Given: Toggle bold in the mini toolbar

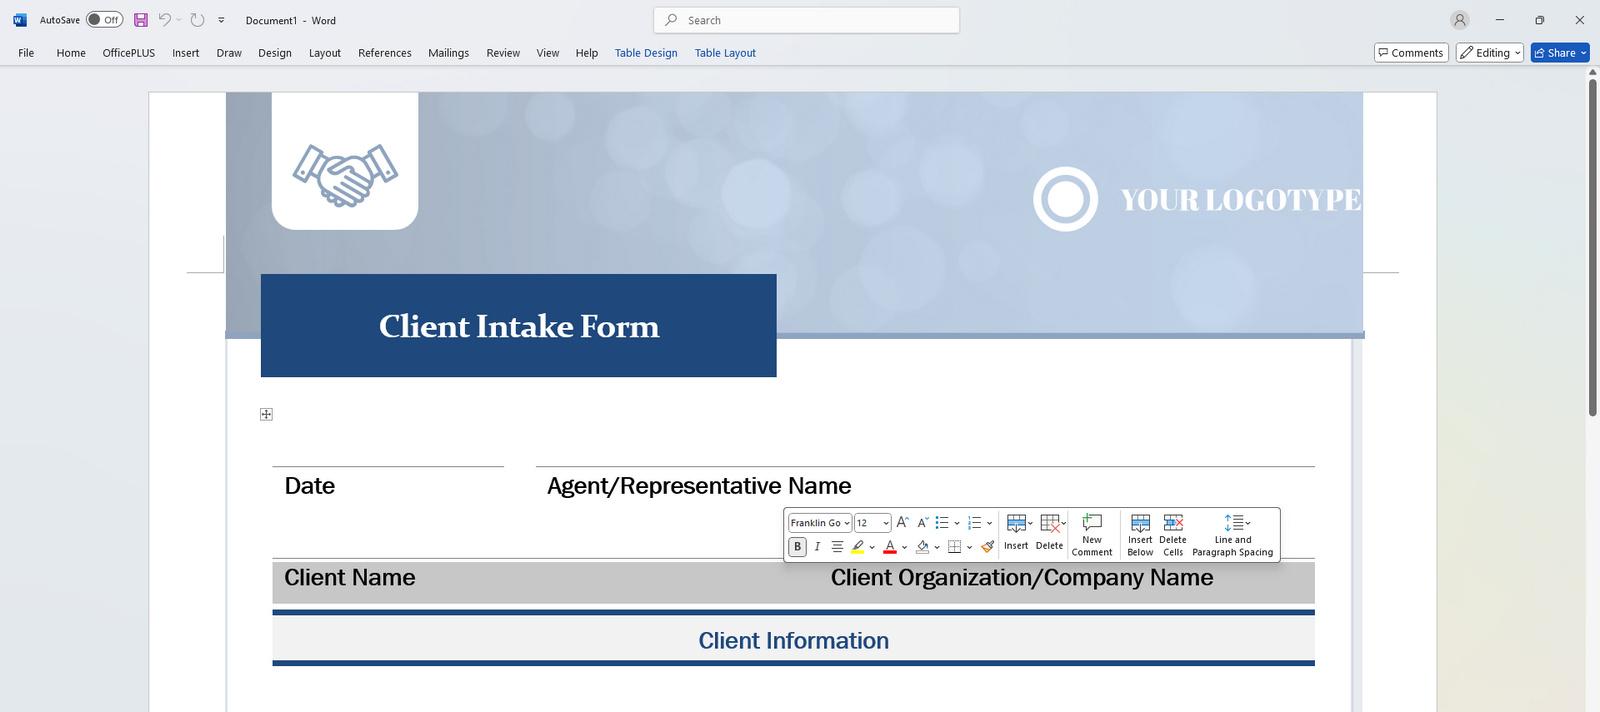Looking at the screenshot, I should (797, 547).
